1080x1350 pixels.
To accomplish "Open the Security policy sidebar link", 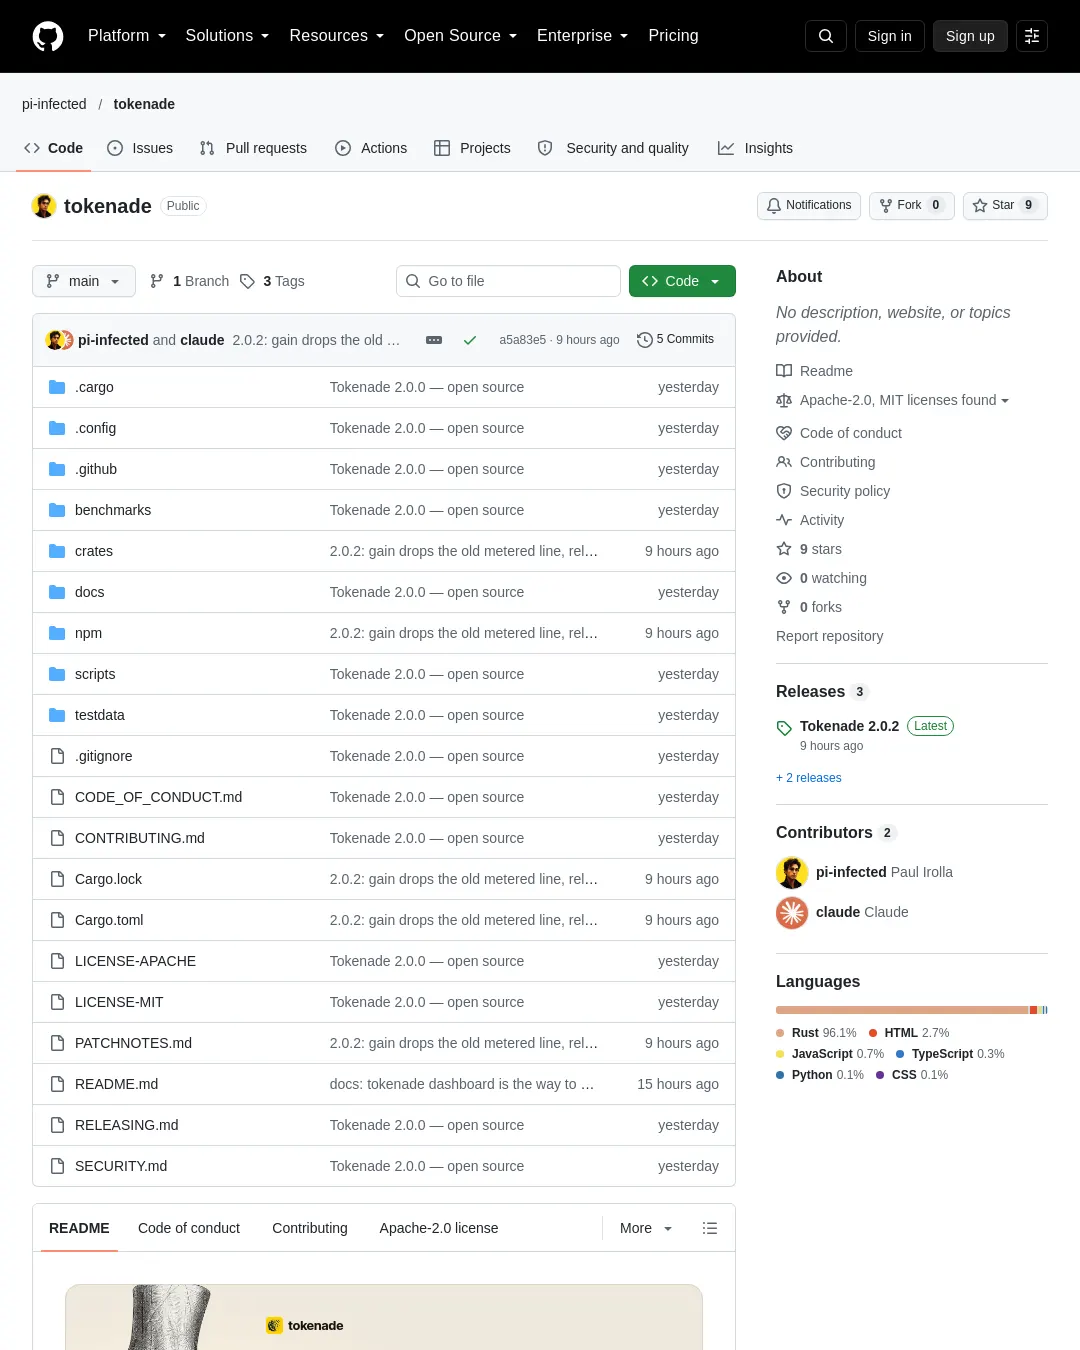I will (833, 491).
